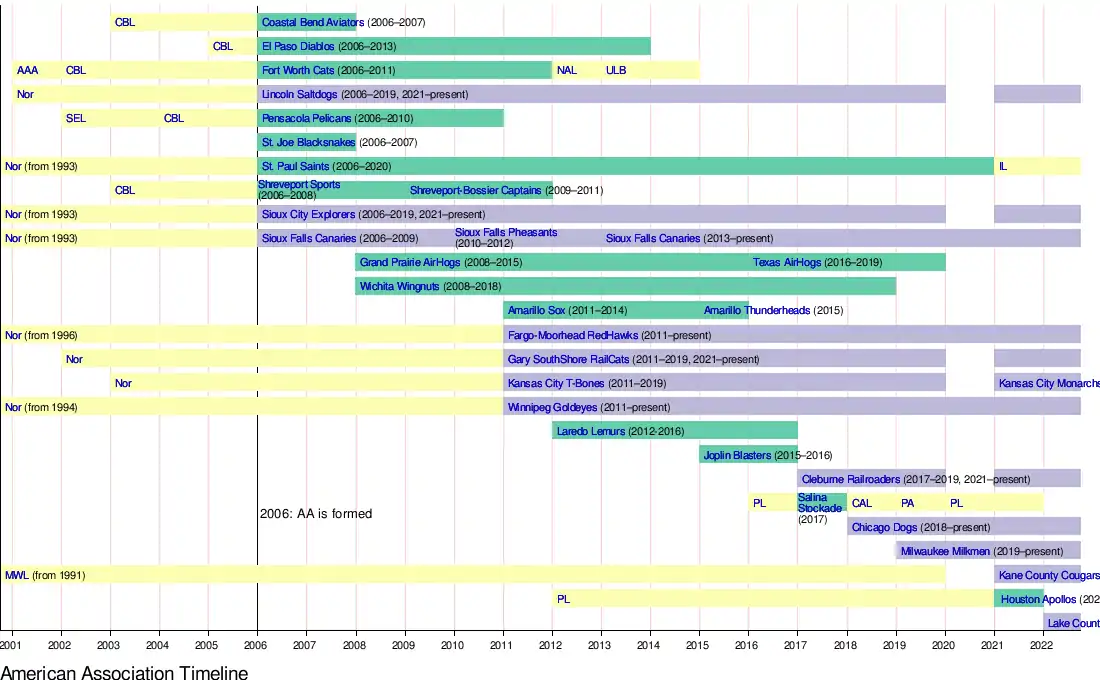Image resolution: width=1100 pixels, height=680 pixels.
Task: Click the '2006: AA is formed' annotation
Action: 316,514
